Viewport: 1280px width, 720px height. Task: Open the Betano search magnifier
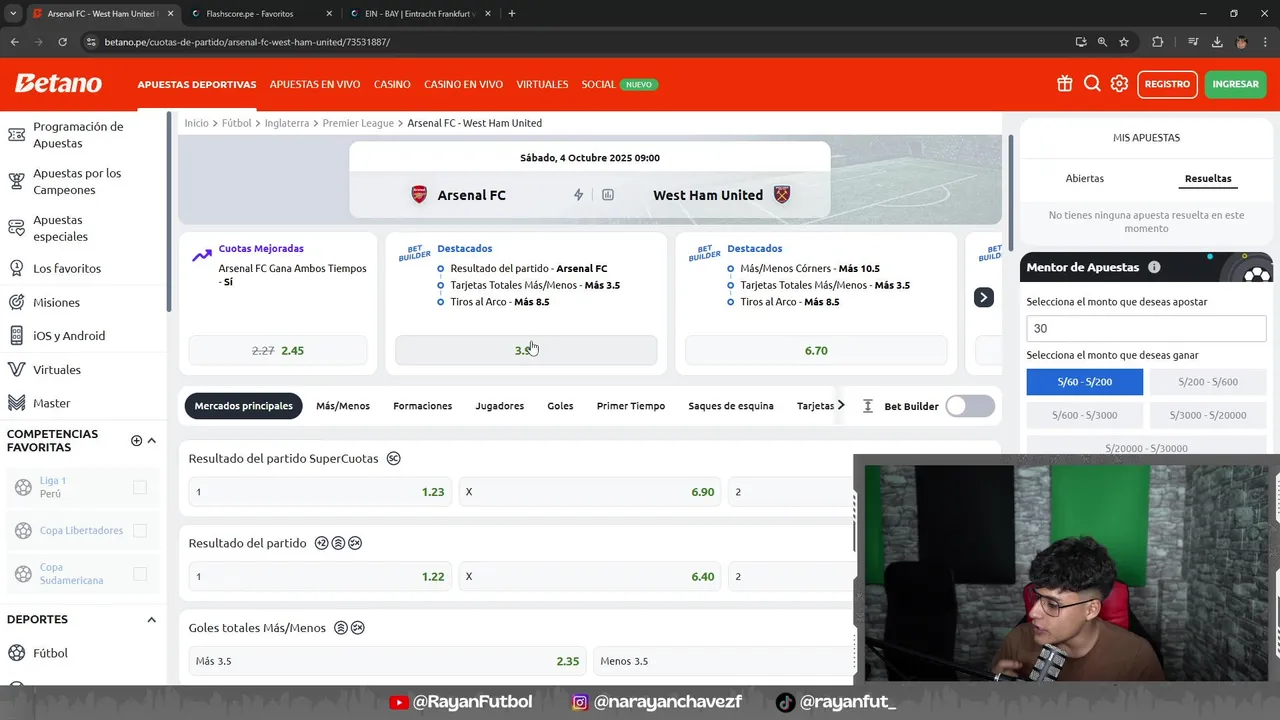(x=1092, y=84)
